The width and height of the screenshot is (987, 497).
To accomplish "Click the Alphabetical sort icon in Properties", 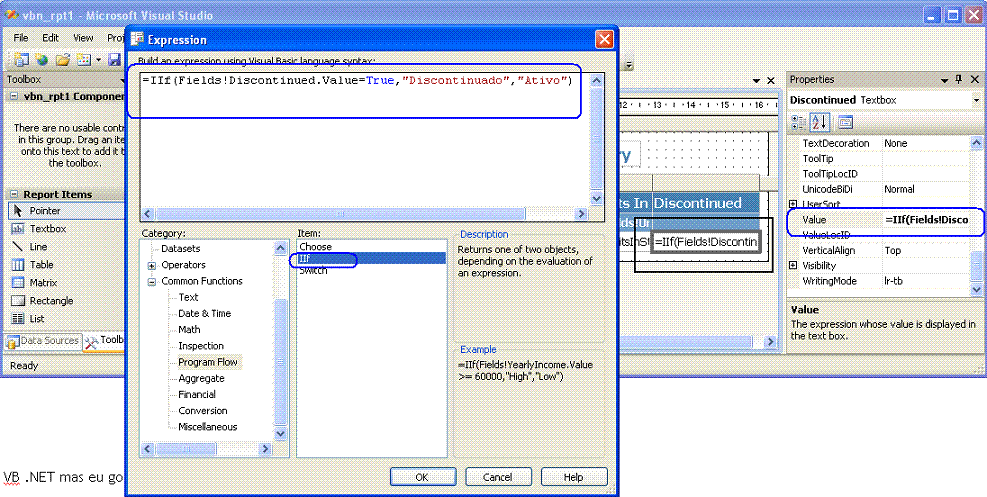I will pyautogui.click(x=819, y=122).
